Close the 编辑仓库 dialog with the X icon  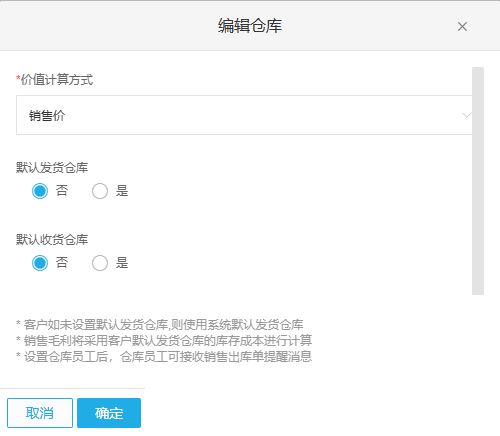462,26
